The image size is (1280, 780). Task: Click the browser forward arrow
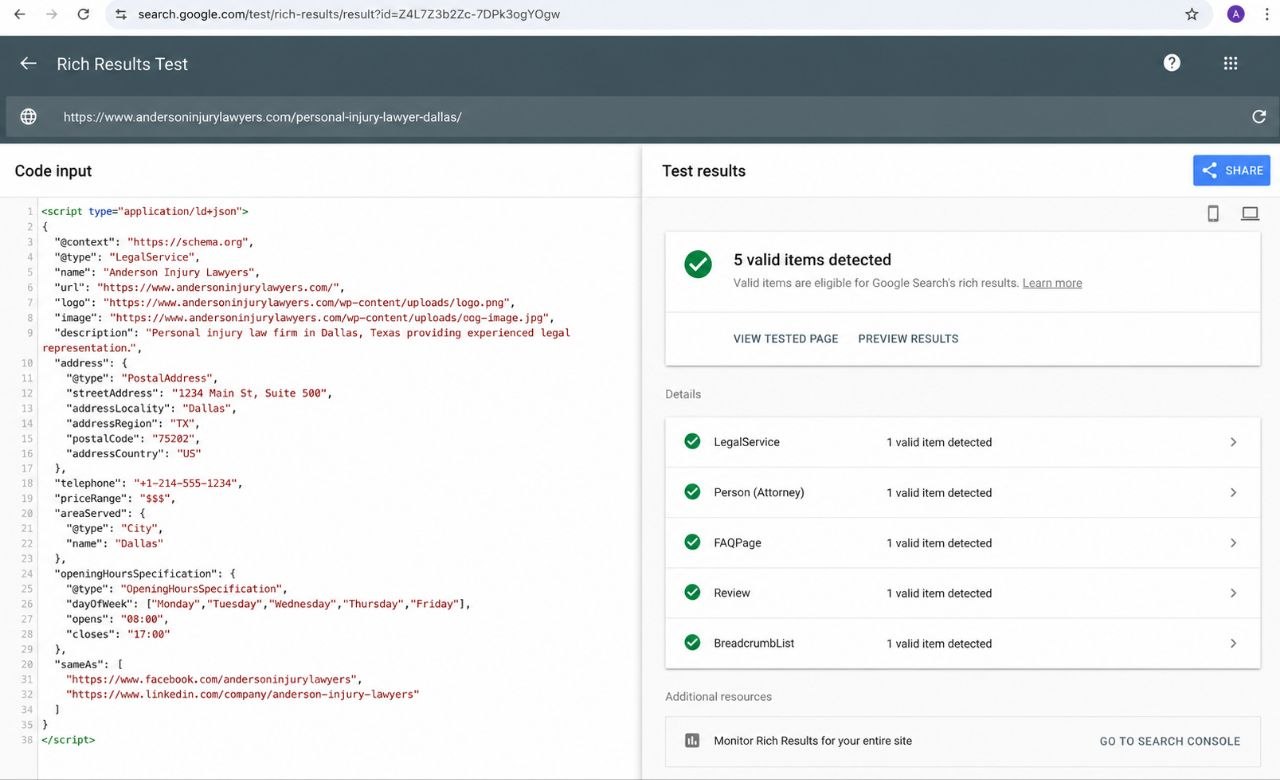[51, 14]
